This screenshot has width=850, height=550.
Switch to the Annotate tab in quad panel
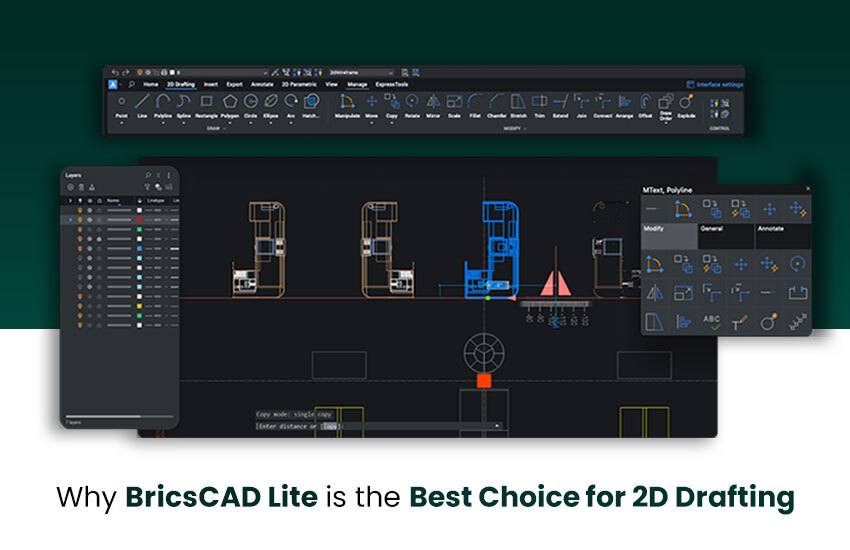pos(783,236)
